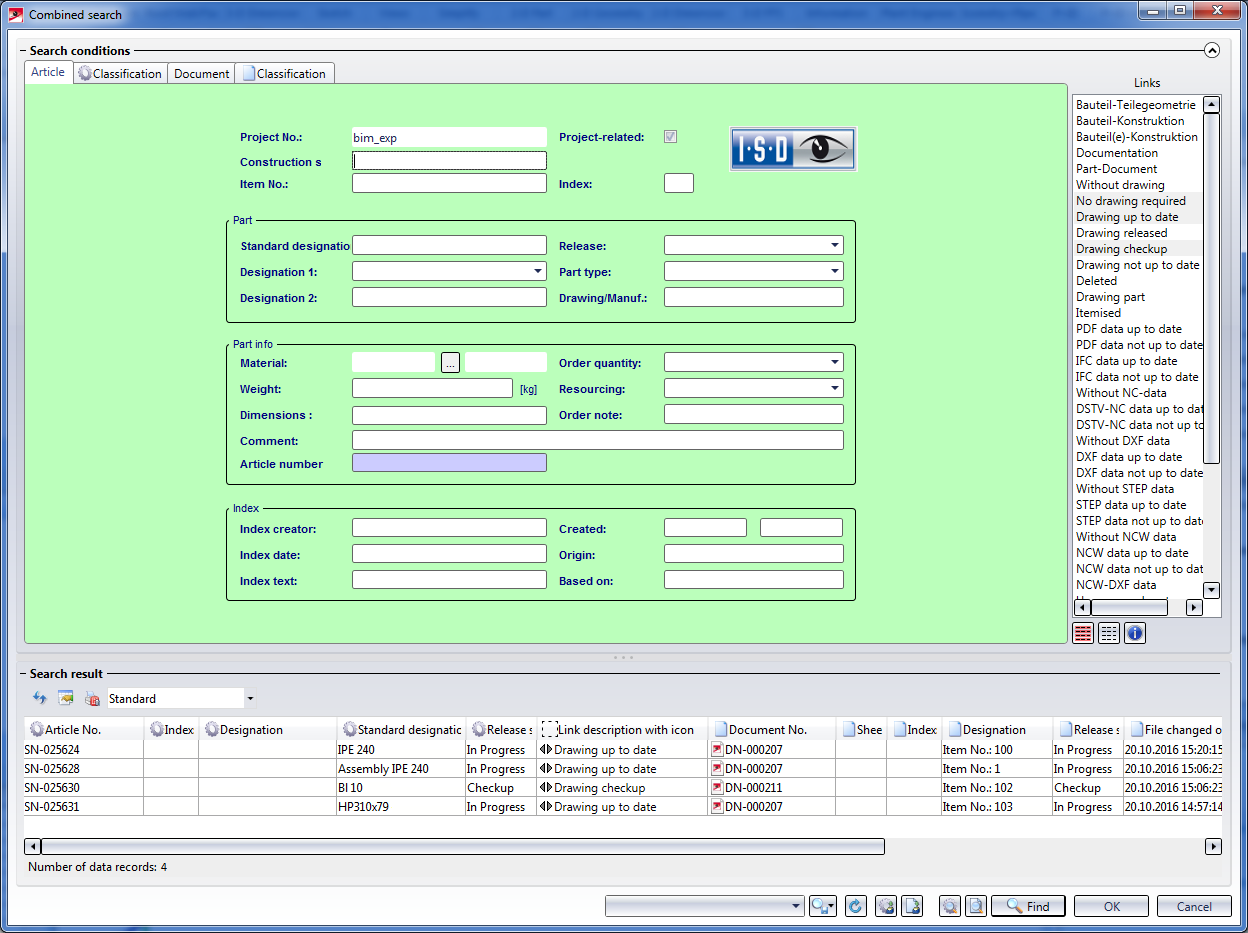Click the OK button

pyautogui.click(x=1112, y=906)
